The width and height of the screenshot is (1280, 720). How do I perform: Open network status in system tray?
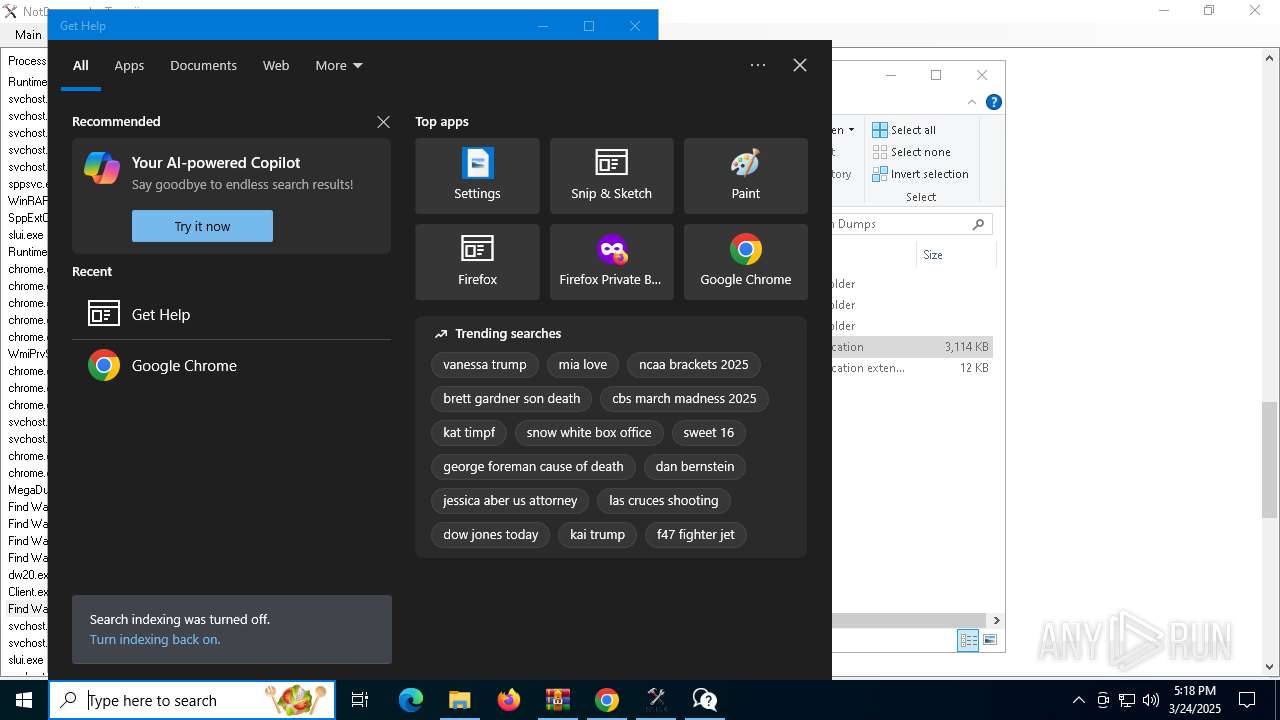pos(1127,700)
